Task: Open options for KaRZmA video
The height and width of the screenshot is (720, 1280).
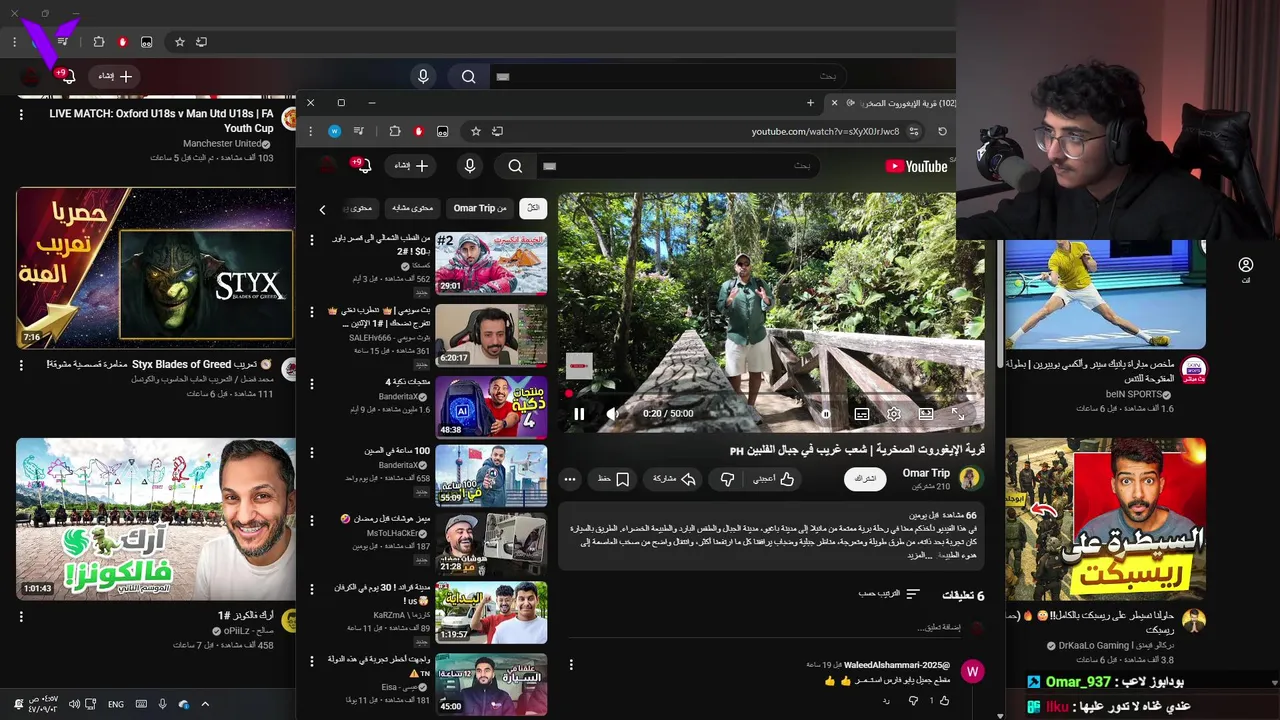Action: click(x=312, y=589)
